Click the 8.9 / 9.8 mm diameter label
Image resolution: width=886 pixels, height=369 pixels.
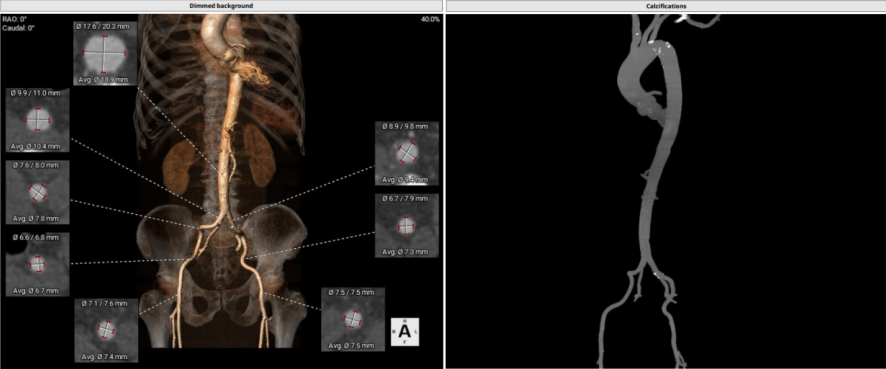pos(407,126)
